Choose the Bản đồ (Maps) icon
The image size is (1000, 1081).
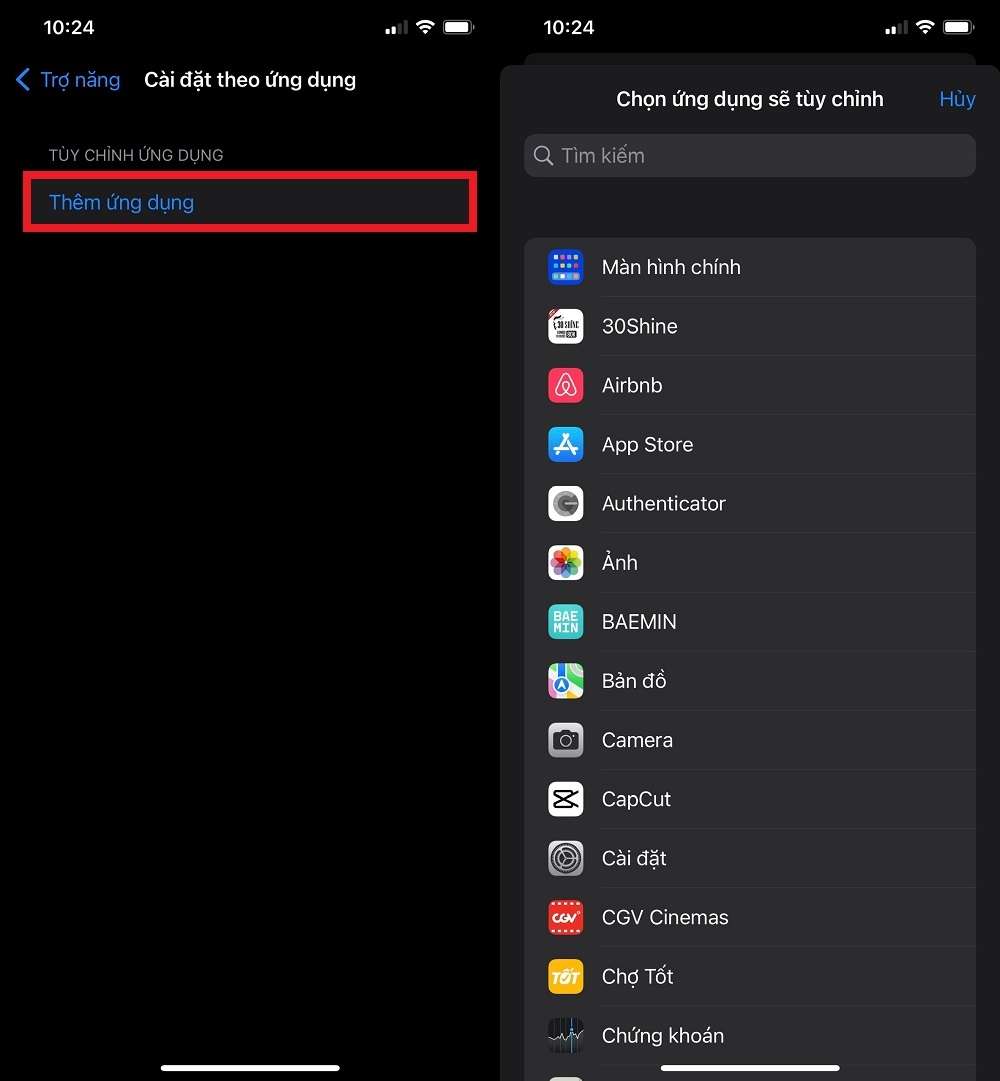click(565, 681)
